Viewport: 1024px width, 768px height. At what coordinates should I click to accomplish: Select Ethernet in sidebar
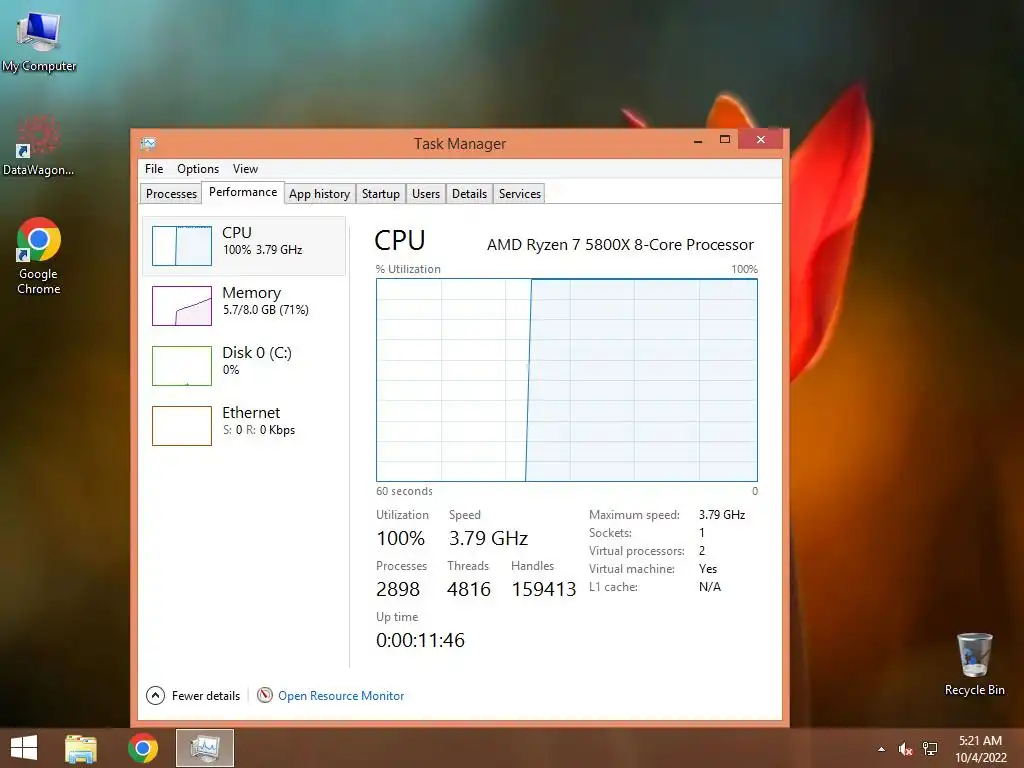[244, 426]
